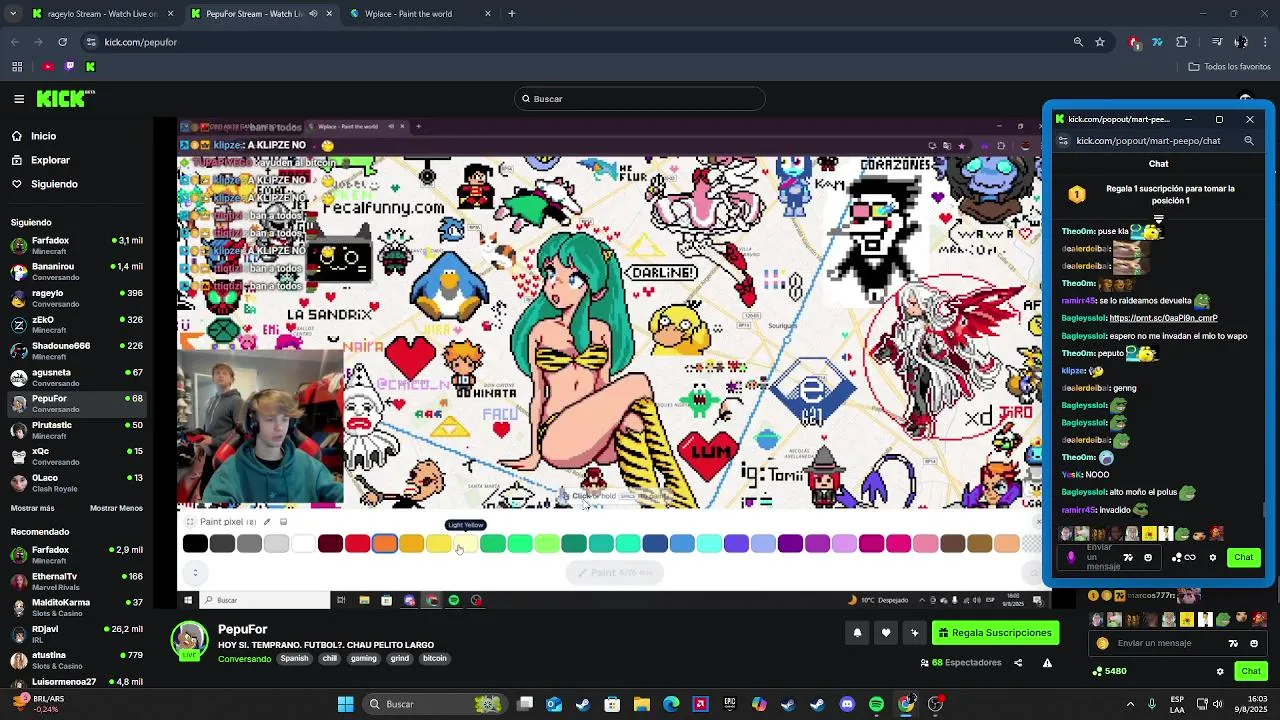1280x720 pixels.
Task: Click Chat send button in popout window
Action: coord(1243,557)
